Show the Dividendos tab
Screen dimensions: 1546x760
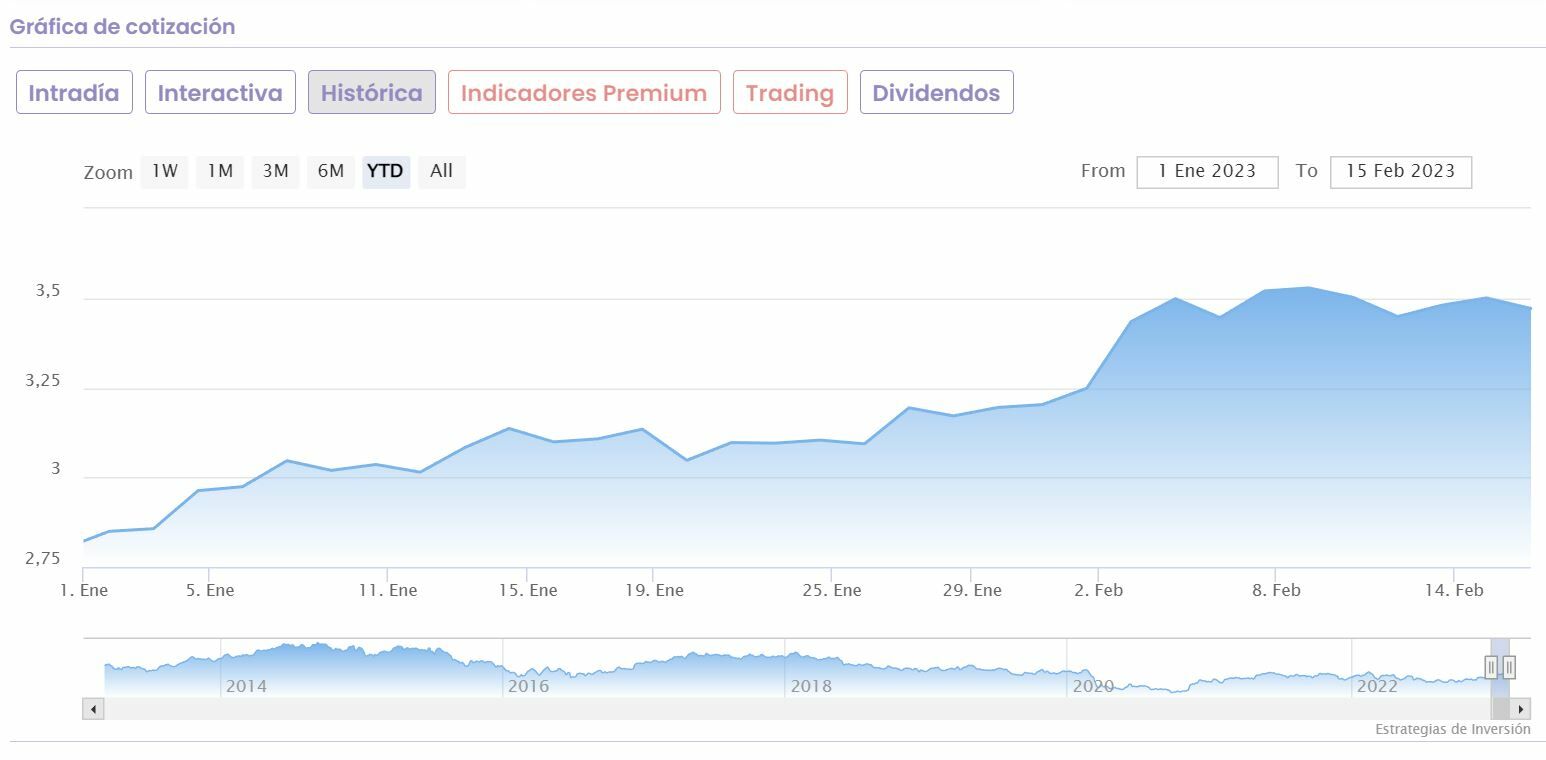pyautogui.click(x=936, y=93)
